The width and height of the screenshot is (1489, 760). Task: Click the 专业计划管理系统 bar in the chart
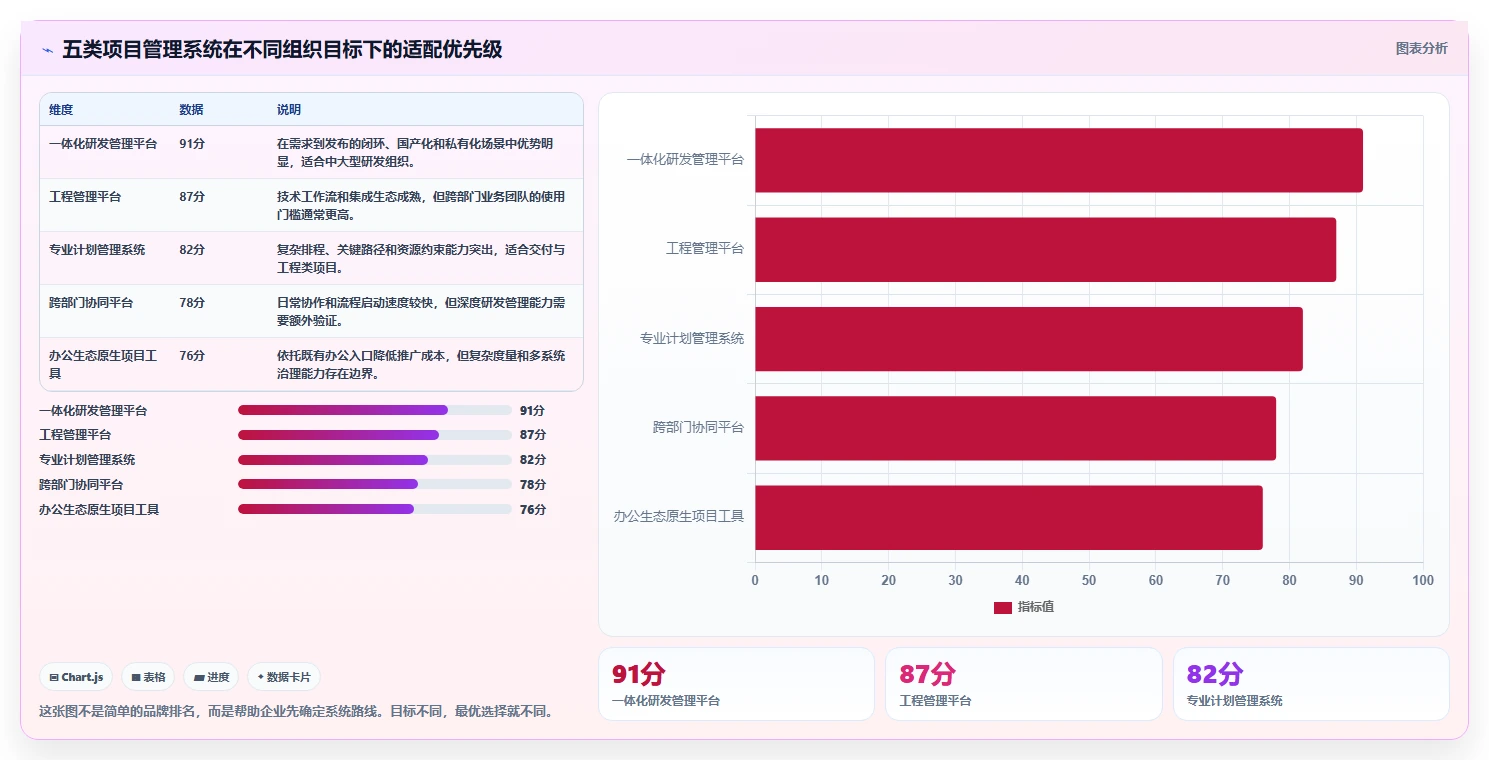(x=1029, y=339)
